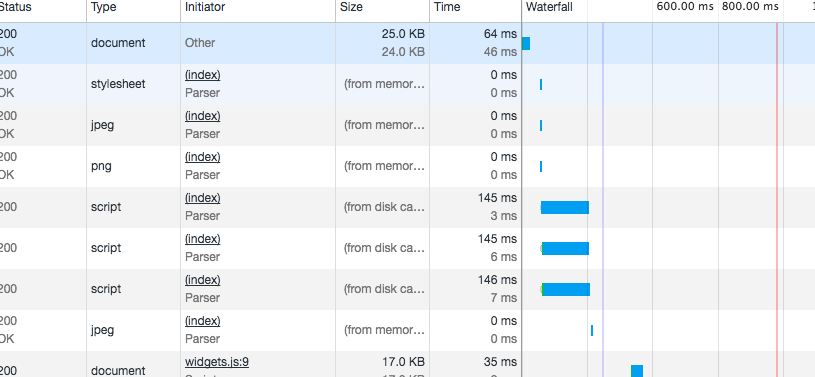The width and height of the screenshot is (815, 377).
Task: Select the document row's waterfall bar at timeline start
Action: click(x=526, y=44)
